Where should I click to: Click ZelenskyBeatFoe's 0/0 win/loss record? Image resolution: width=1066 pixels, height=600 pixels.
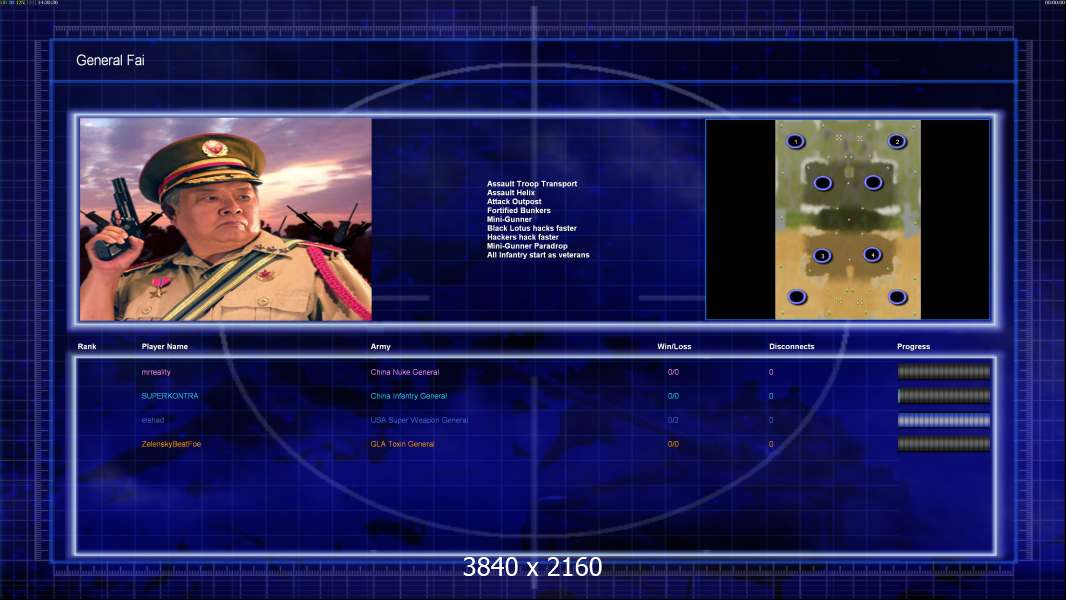click(x=673, y=444)
